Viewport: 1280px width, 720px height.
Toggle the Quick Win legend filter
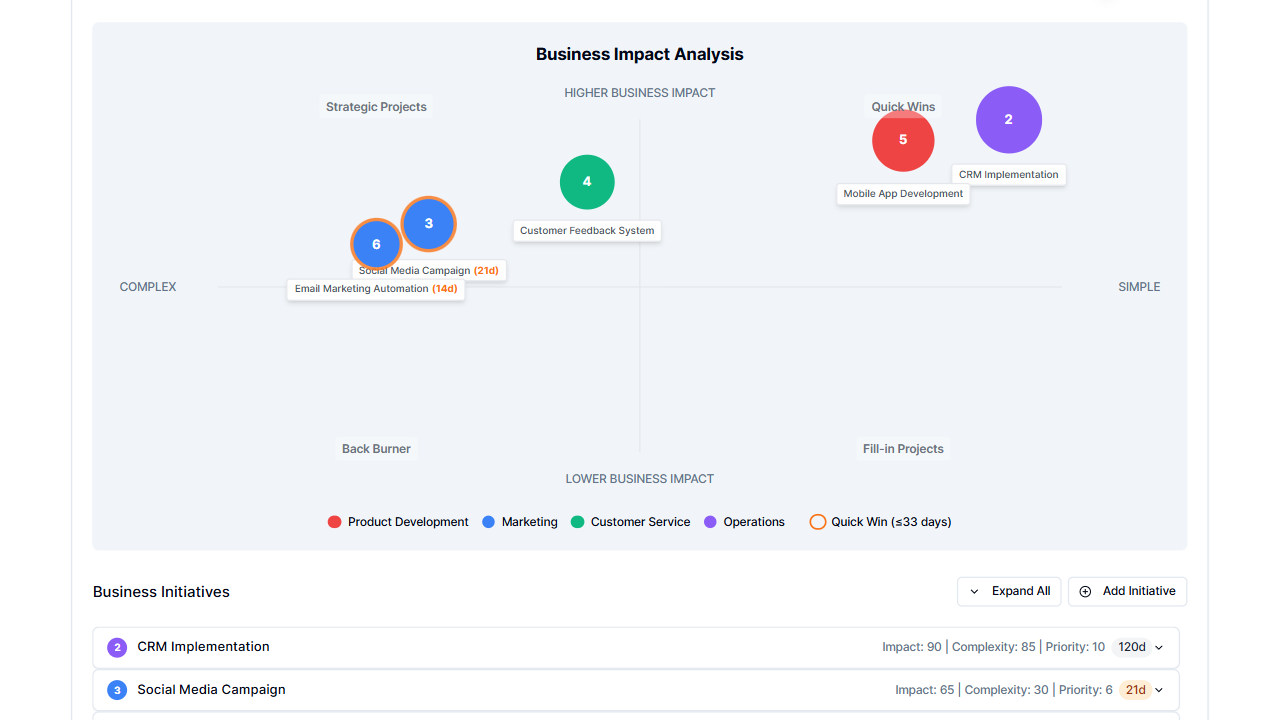pyautogui.click(x=879, y=521)
